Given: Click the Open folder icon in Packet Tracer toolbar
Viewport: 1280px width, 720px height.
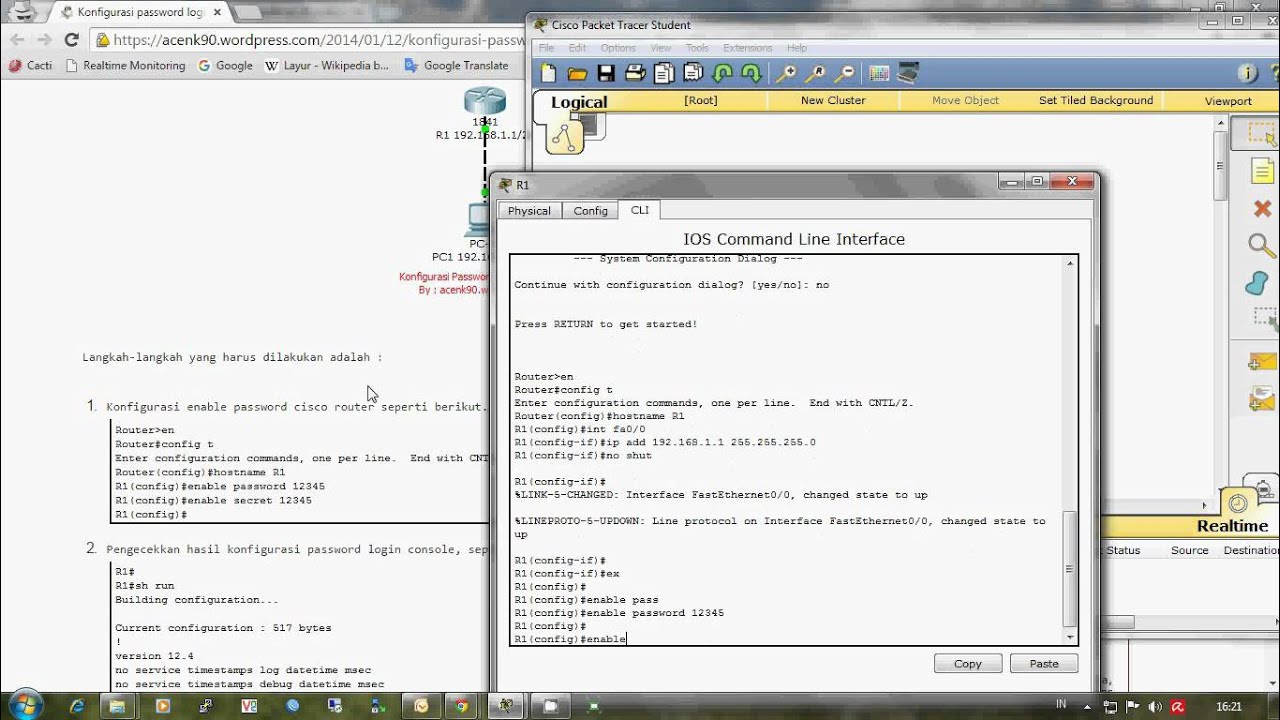Looking at the screenshot, I should point(577,73).
